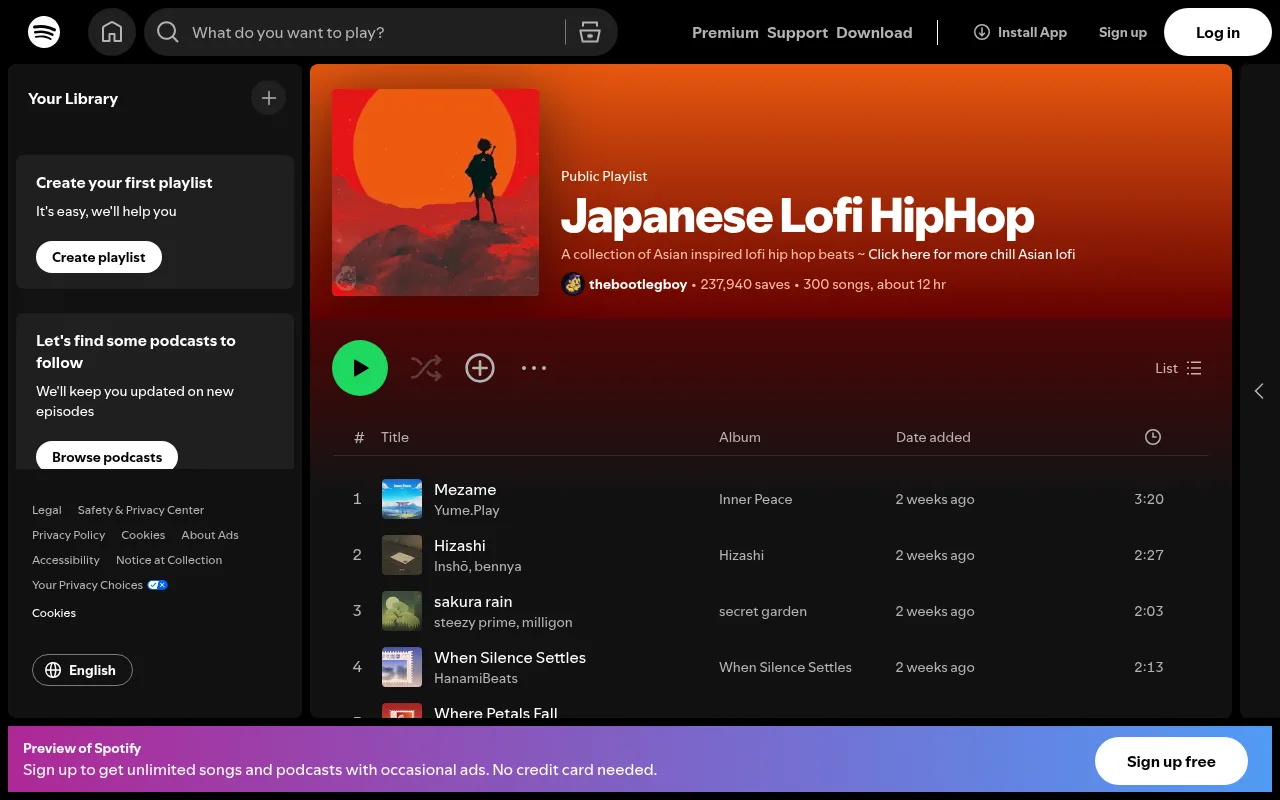Open artist steezy prime

pyautogui.click(x=475, y=622)
